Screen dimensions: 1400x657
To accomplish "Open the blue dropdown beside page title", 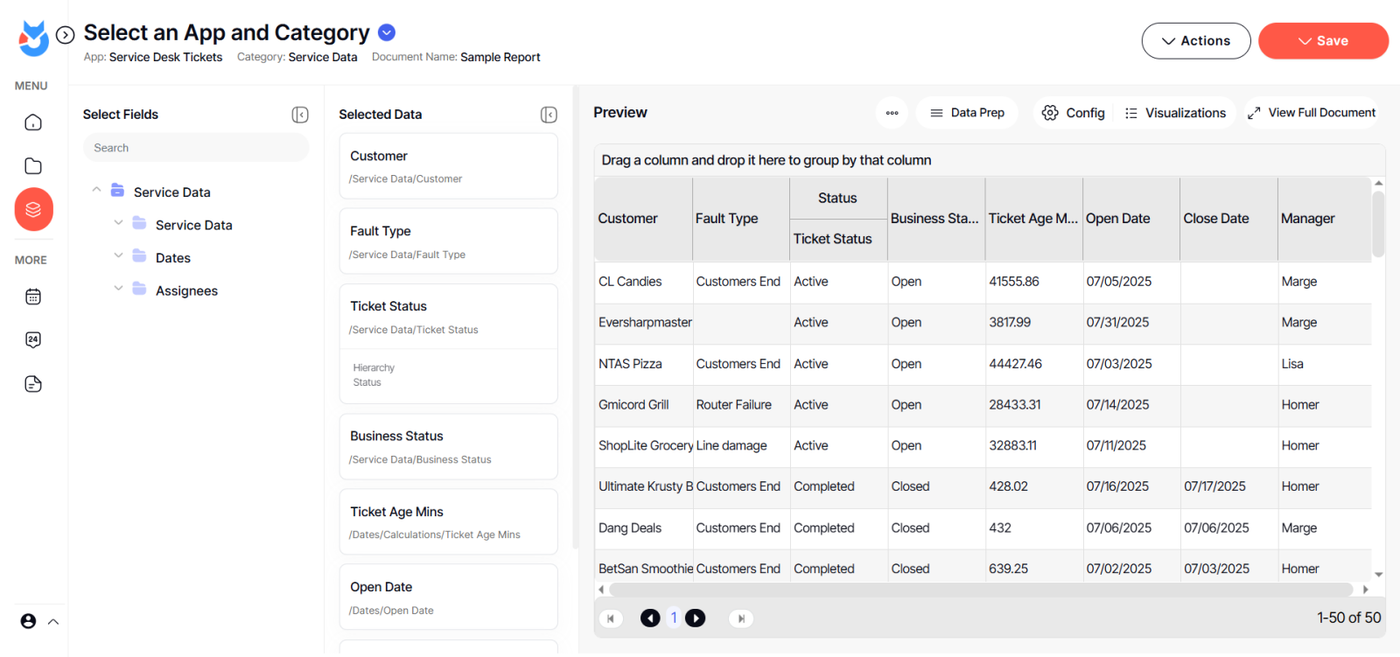I will pyautogui.click(x=387, y=33).
